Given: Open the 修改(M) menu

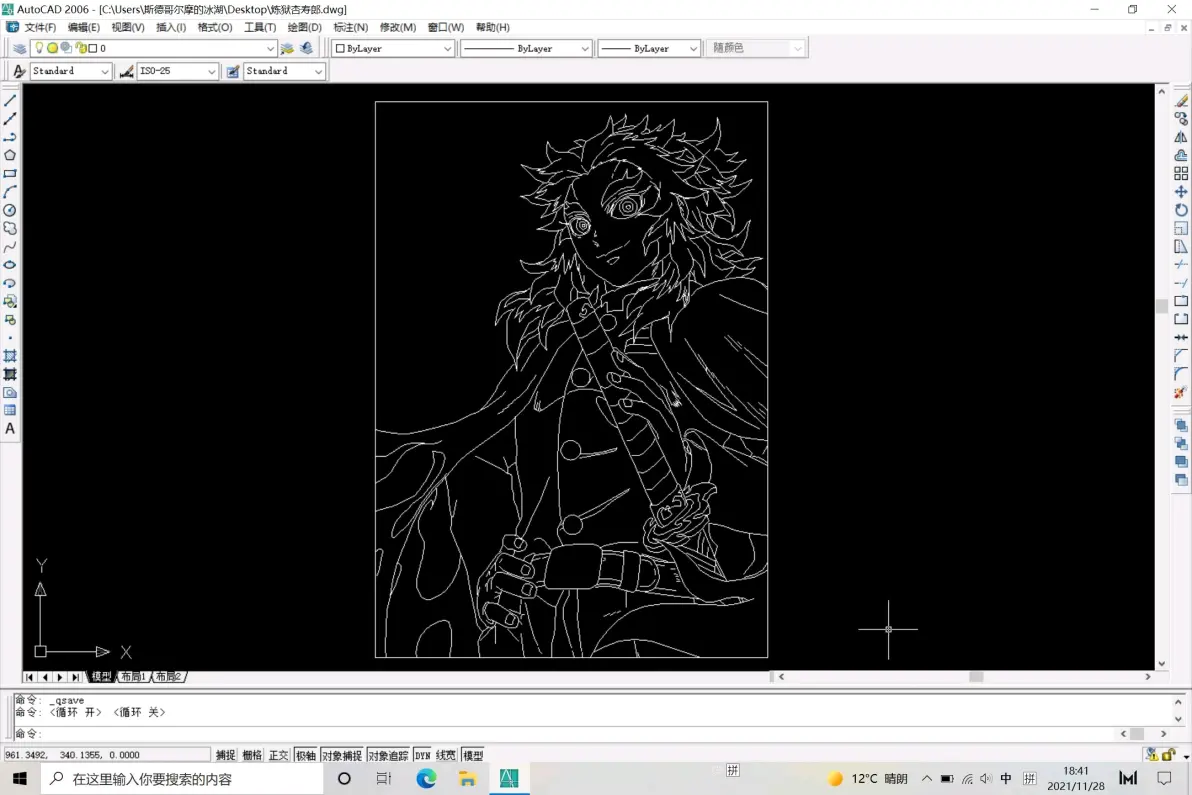Looking at the screenshot, I should (x=398, y=27).
